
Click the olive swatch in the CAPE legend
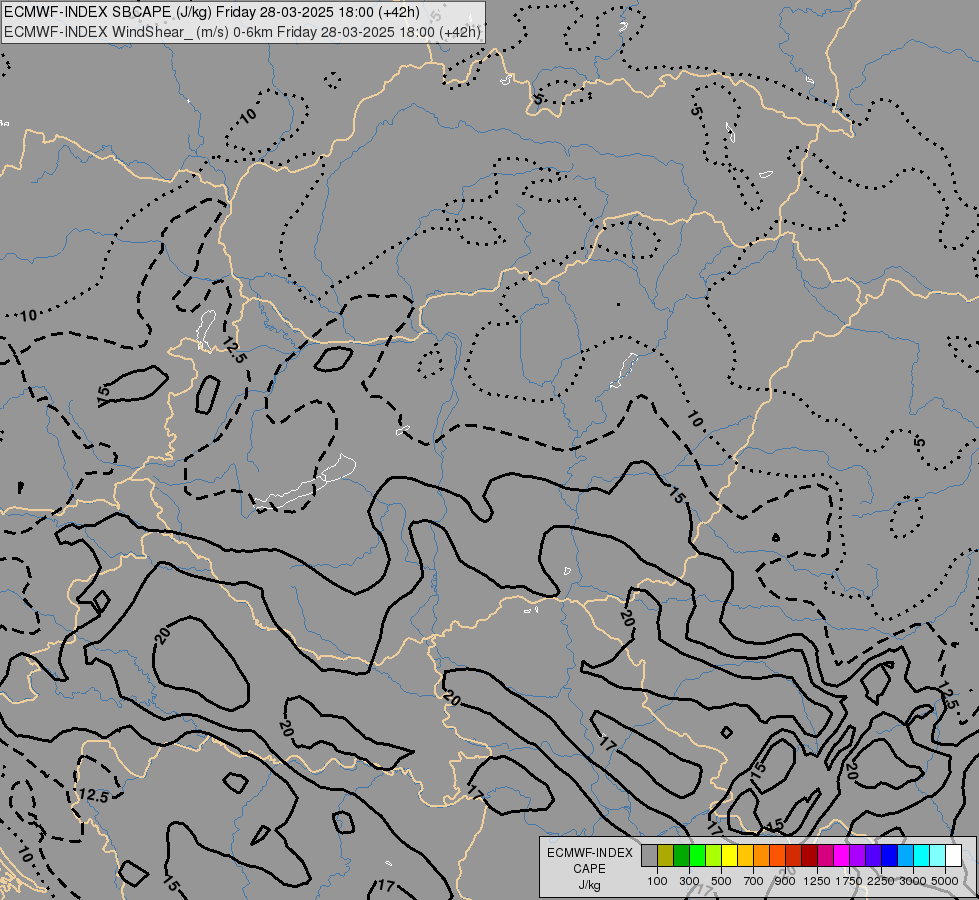tap(666, 856)
